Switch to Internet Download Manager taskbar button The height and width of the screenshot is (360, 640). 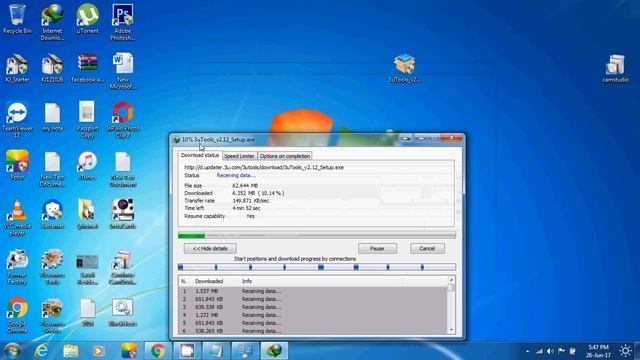[274, 351]
